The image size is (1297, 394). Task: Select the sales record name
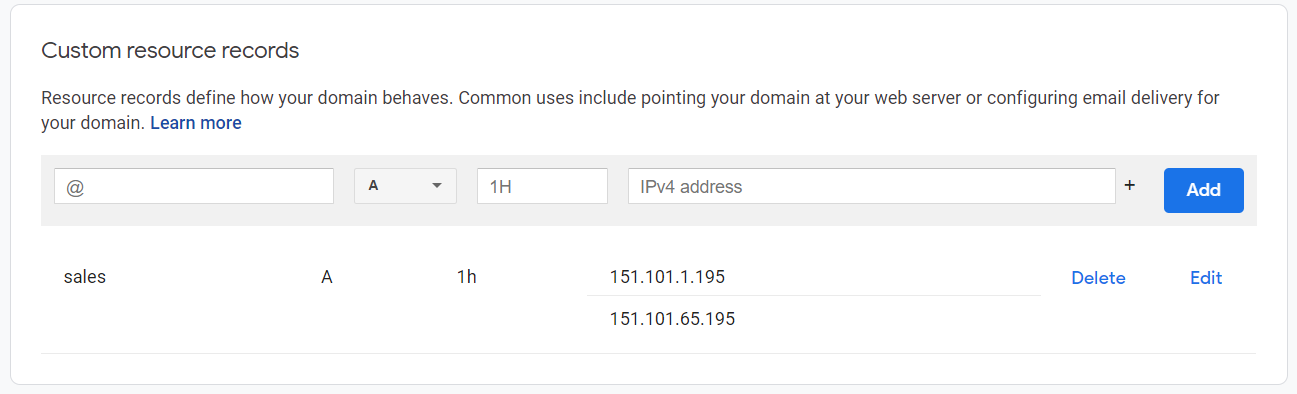tap(84, 277)
